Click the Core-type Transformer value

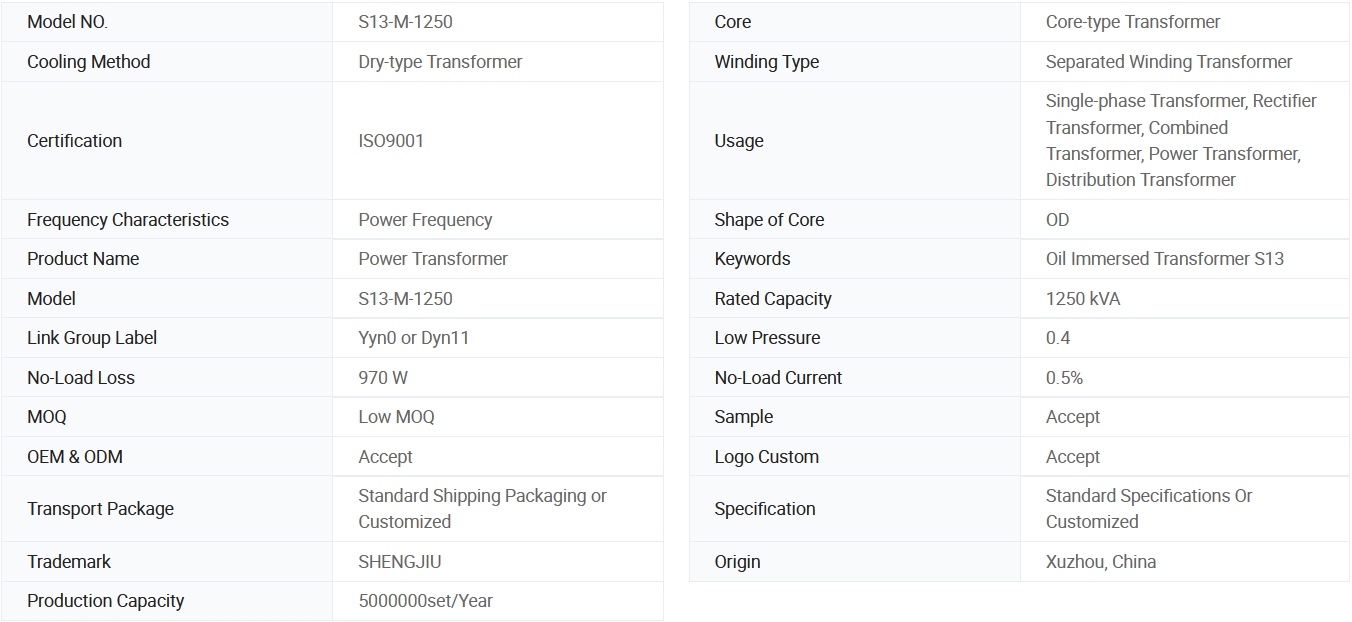(1133, 22)
